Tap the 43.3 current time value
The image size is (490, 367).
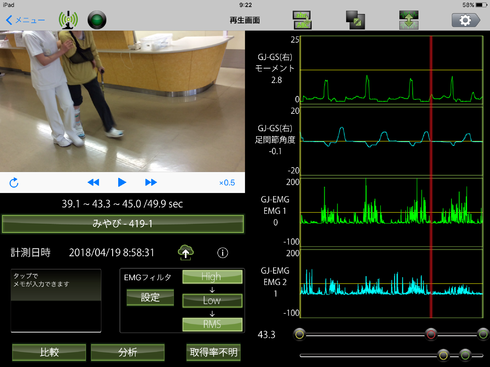click(x=266, y=334)
